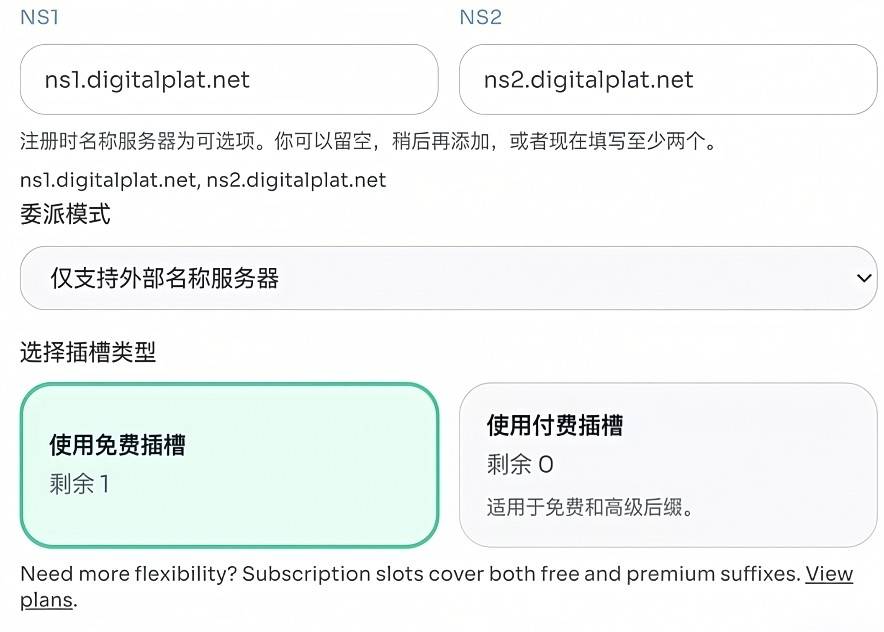The image size is (884, 632).
Task: Click the Need more flexibility sentence
Action: (x=129, y=574)
